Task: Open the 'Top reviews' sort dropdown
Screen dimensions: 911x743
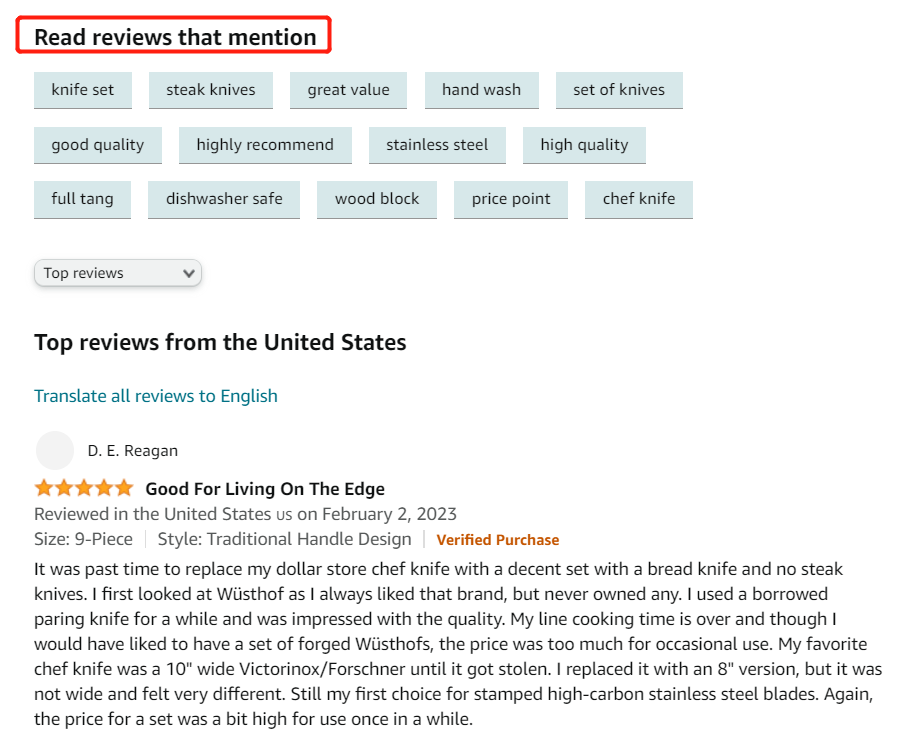Action: coord(118,273)
